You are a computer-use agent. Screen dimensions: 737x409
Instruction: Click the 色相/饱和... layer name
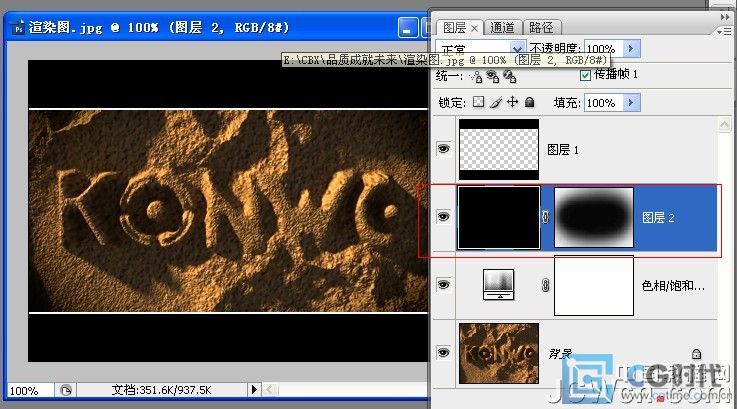click(x=673, y=285)
